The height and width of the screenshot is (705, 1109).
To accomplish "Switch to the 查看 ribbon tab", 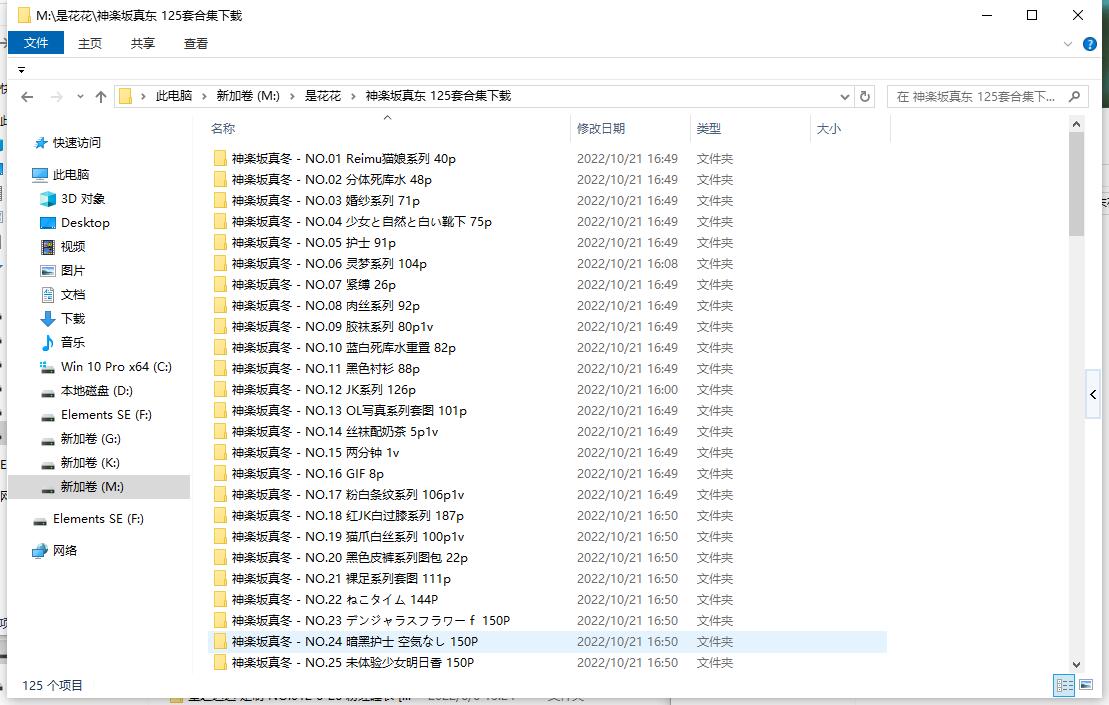I will [196, 43].
